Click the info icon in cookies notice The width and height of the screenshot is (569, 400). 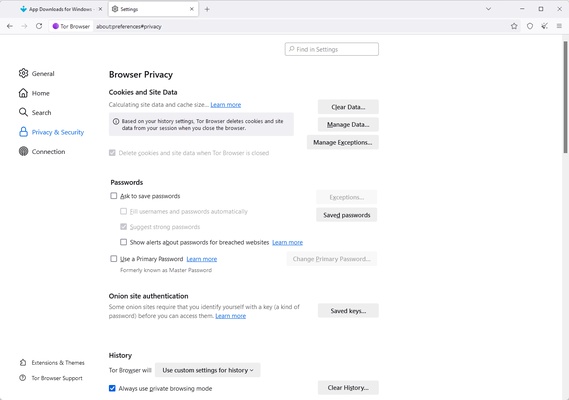point(116,121)
